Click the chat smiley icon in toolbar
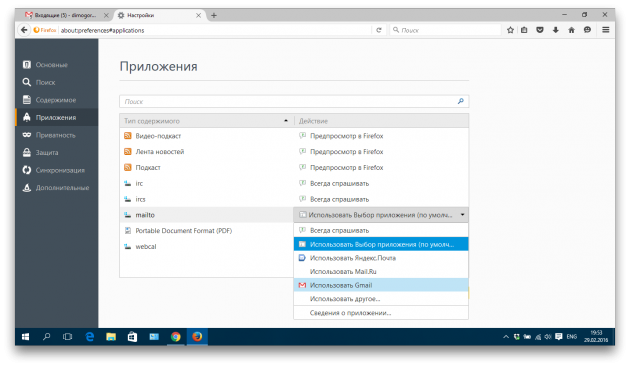Screen dimensions: 630x367 coord(587,30)
